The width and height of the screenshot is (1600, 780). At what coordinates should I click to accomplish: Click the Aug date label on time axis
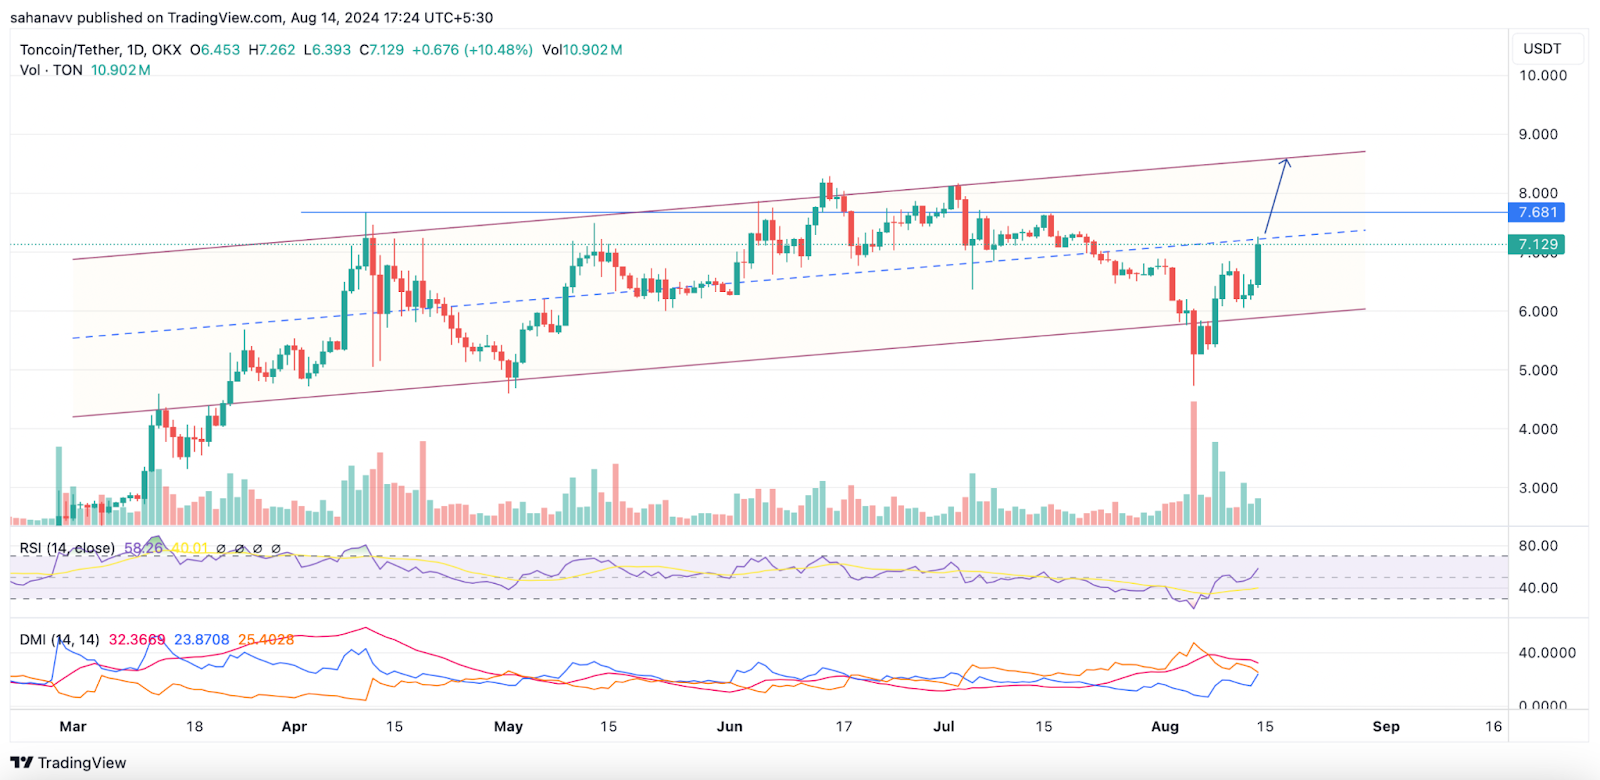1165,726
